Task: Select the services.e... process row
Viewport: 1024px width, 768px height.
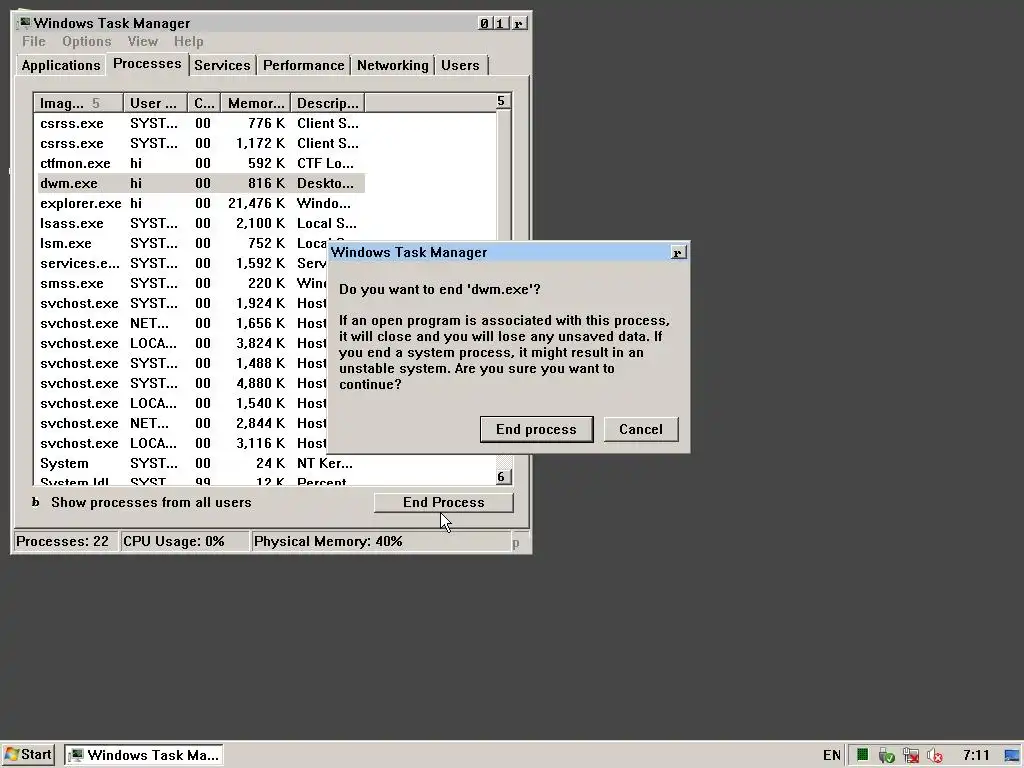Action: (x=182, y=263)
